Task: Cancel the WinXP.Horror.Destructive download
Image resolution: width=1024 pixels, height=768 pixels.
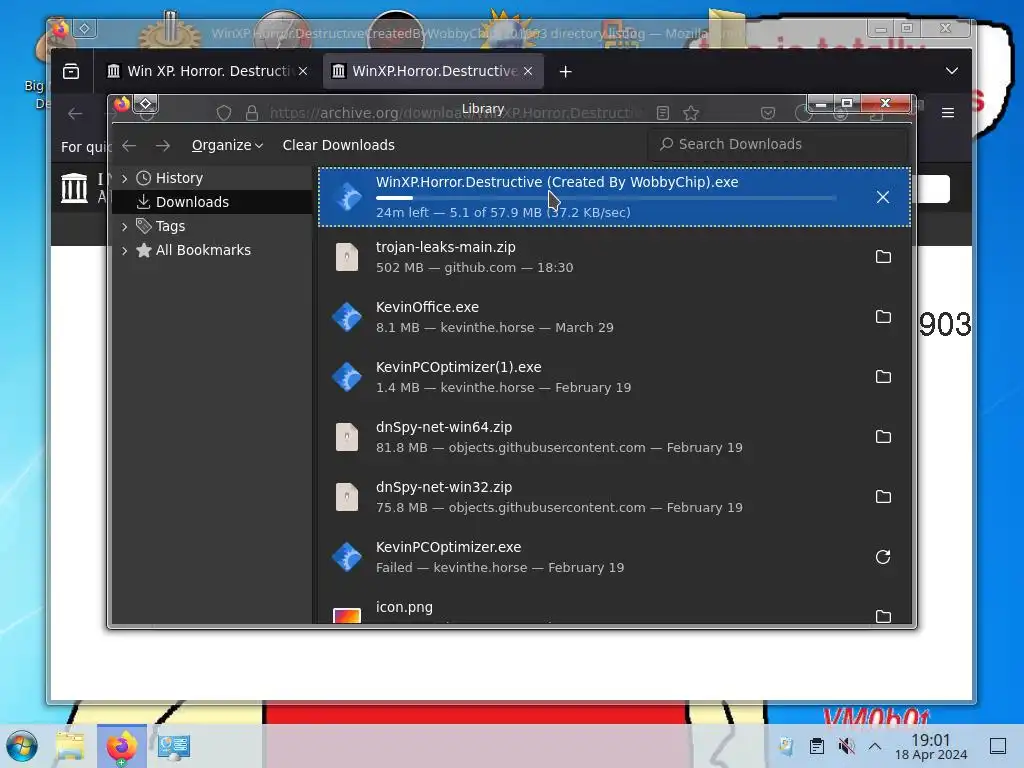Action: point(882,197)
